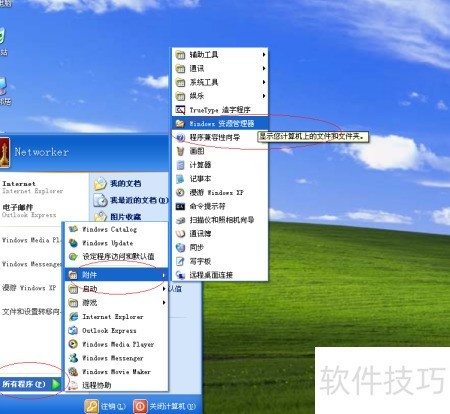Launch the 远程桌面连接 icon

click(180, 275)
